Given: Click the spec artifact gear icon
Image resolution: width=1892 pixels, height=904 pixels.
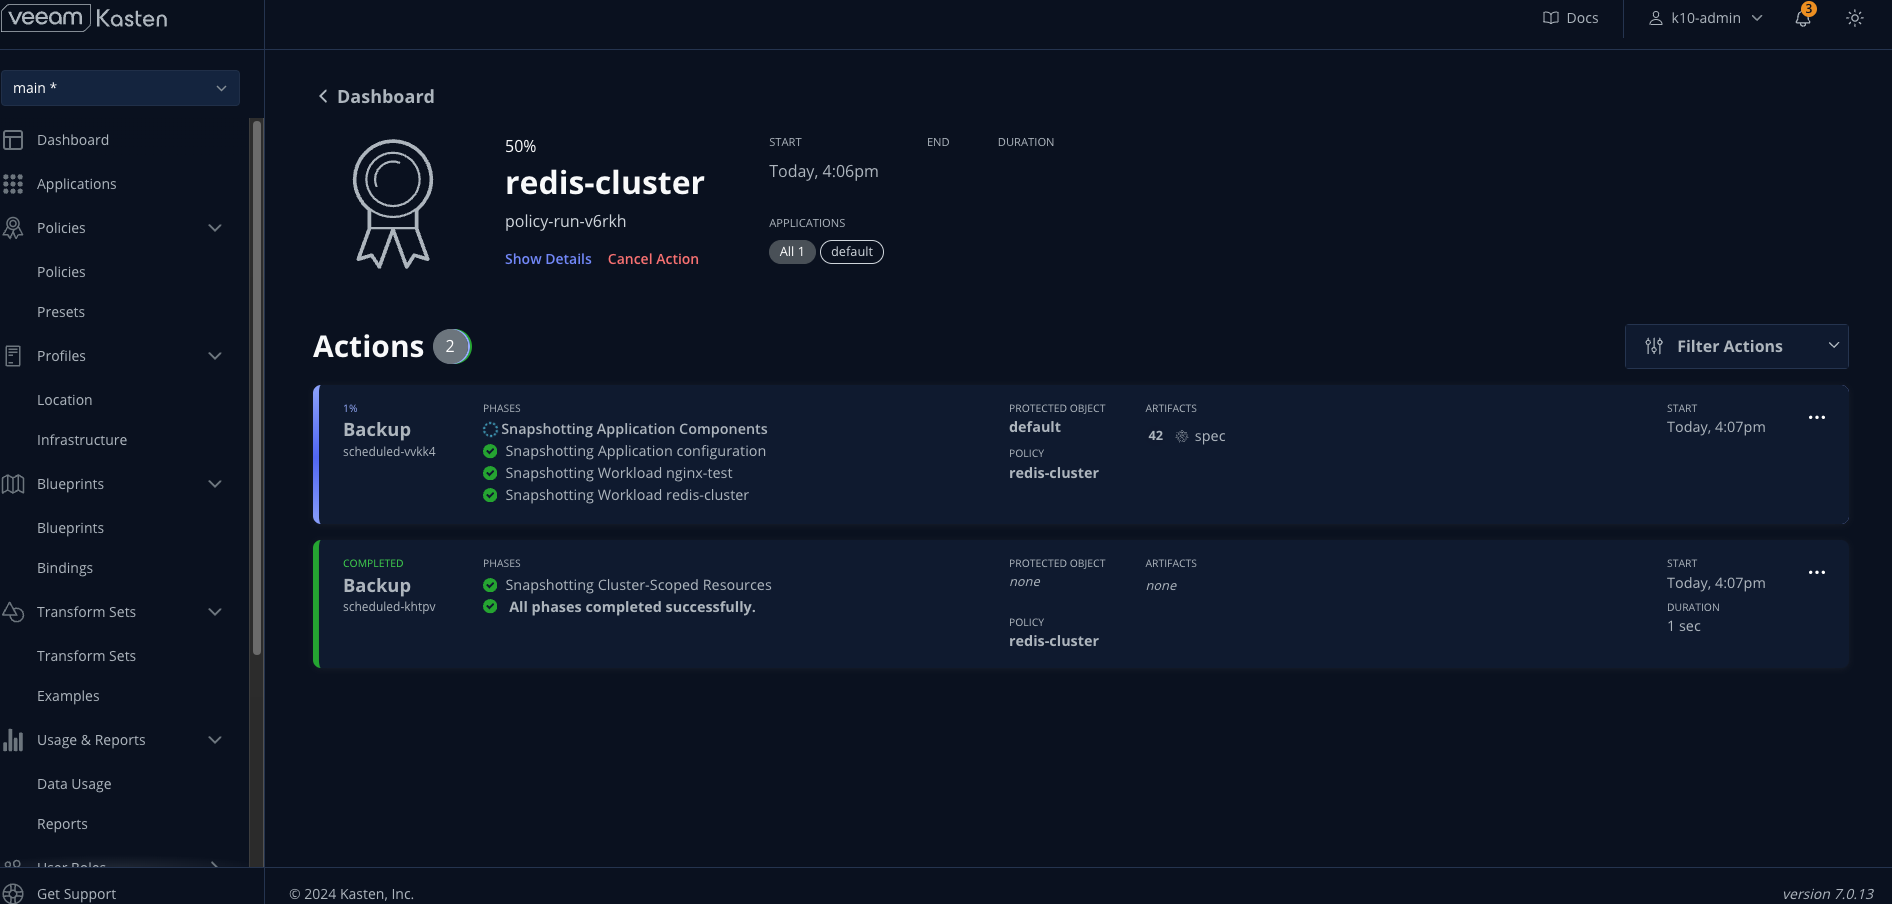Looking at the screenshot, I should click(x=1182, y=436).
